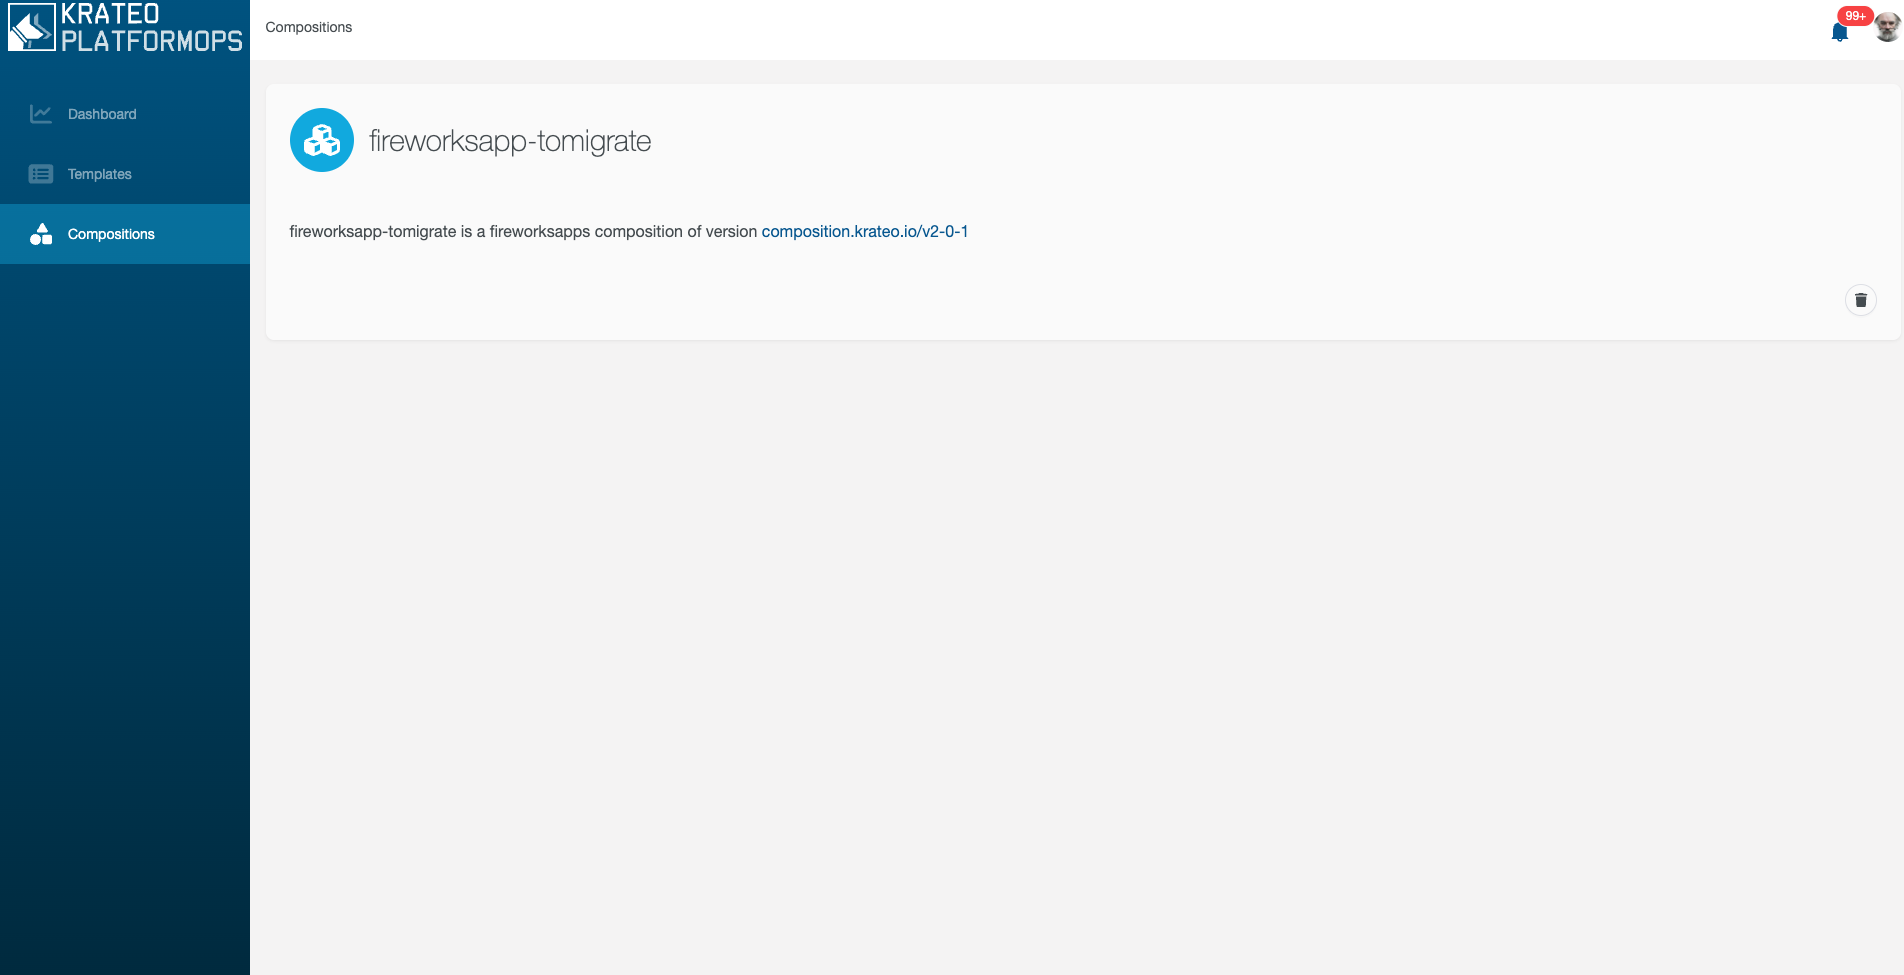Click the Dashboard chart icon
Image resolution: width=1904 pixels, height=975 pixels.
coord(41,114)
